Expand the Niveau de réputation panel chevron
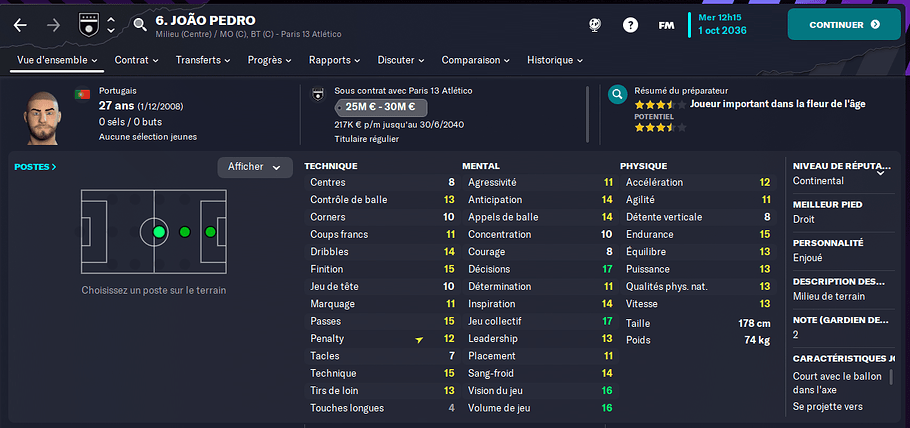910x428 pixels. (880, 172)
